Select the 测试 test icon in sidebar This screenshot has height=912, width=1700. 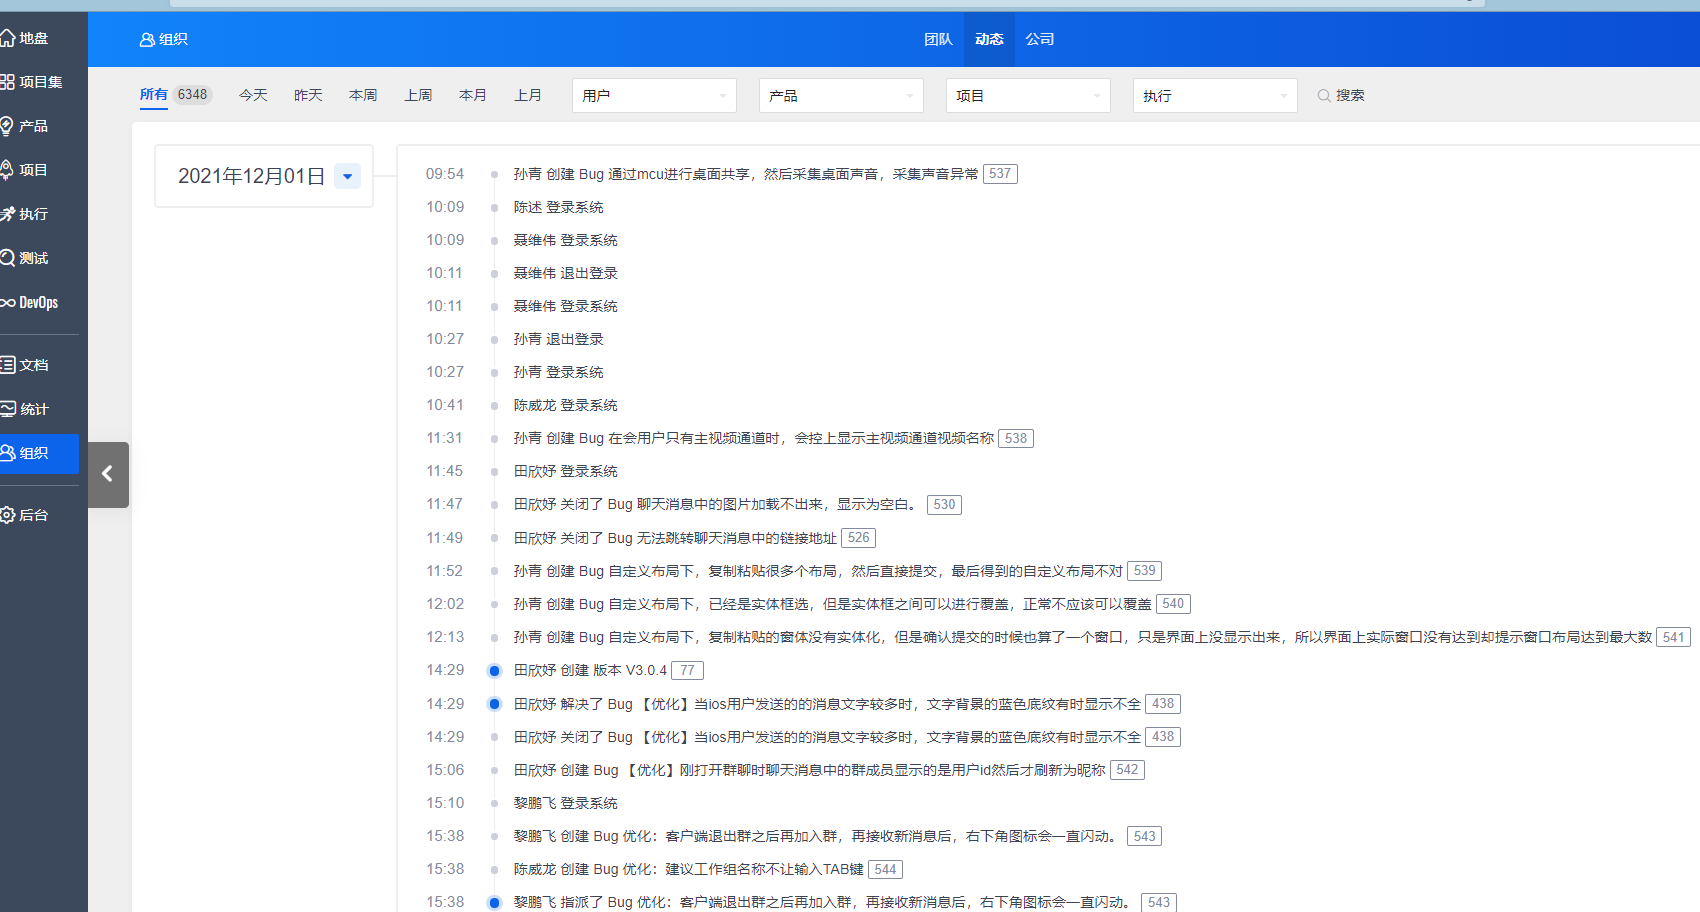click(8, 258)
